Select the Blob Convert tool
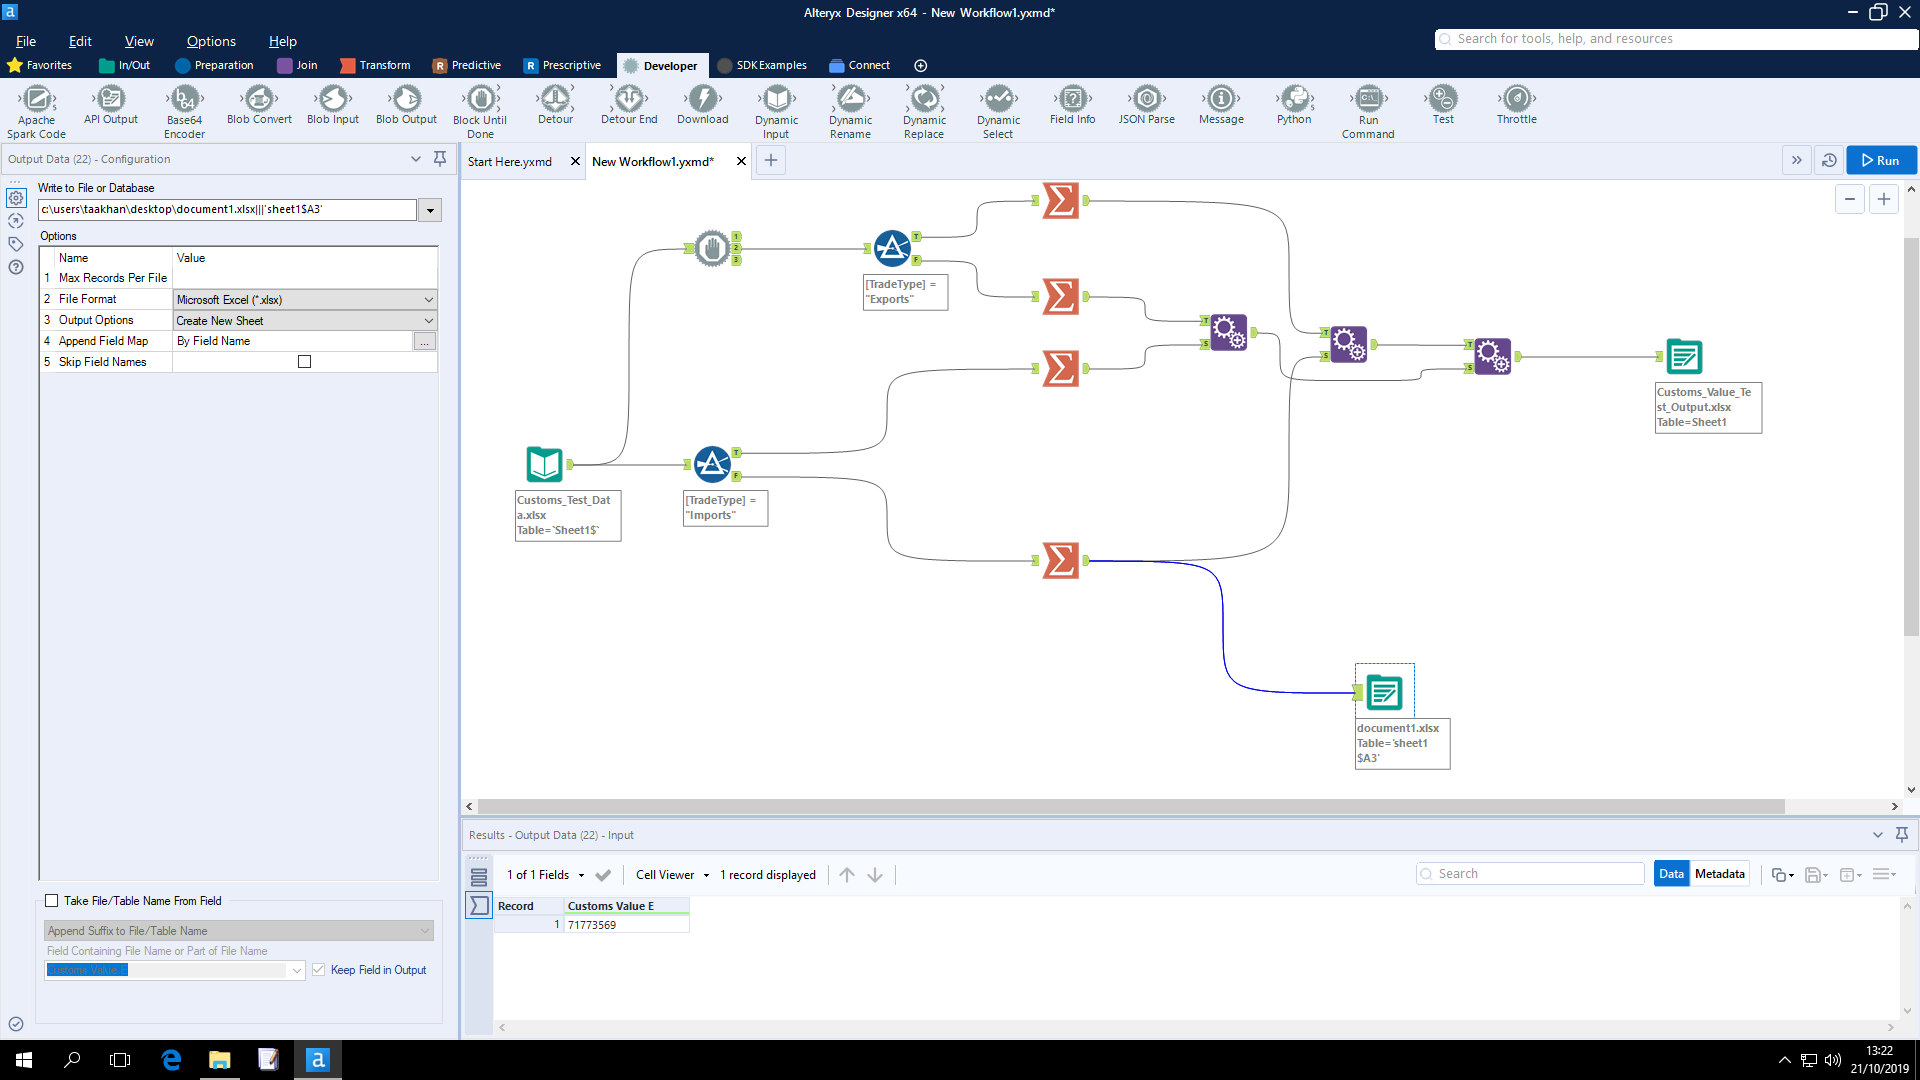The height and width of the screenshot is (1080, 1920). coord(259,104)
